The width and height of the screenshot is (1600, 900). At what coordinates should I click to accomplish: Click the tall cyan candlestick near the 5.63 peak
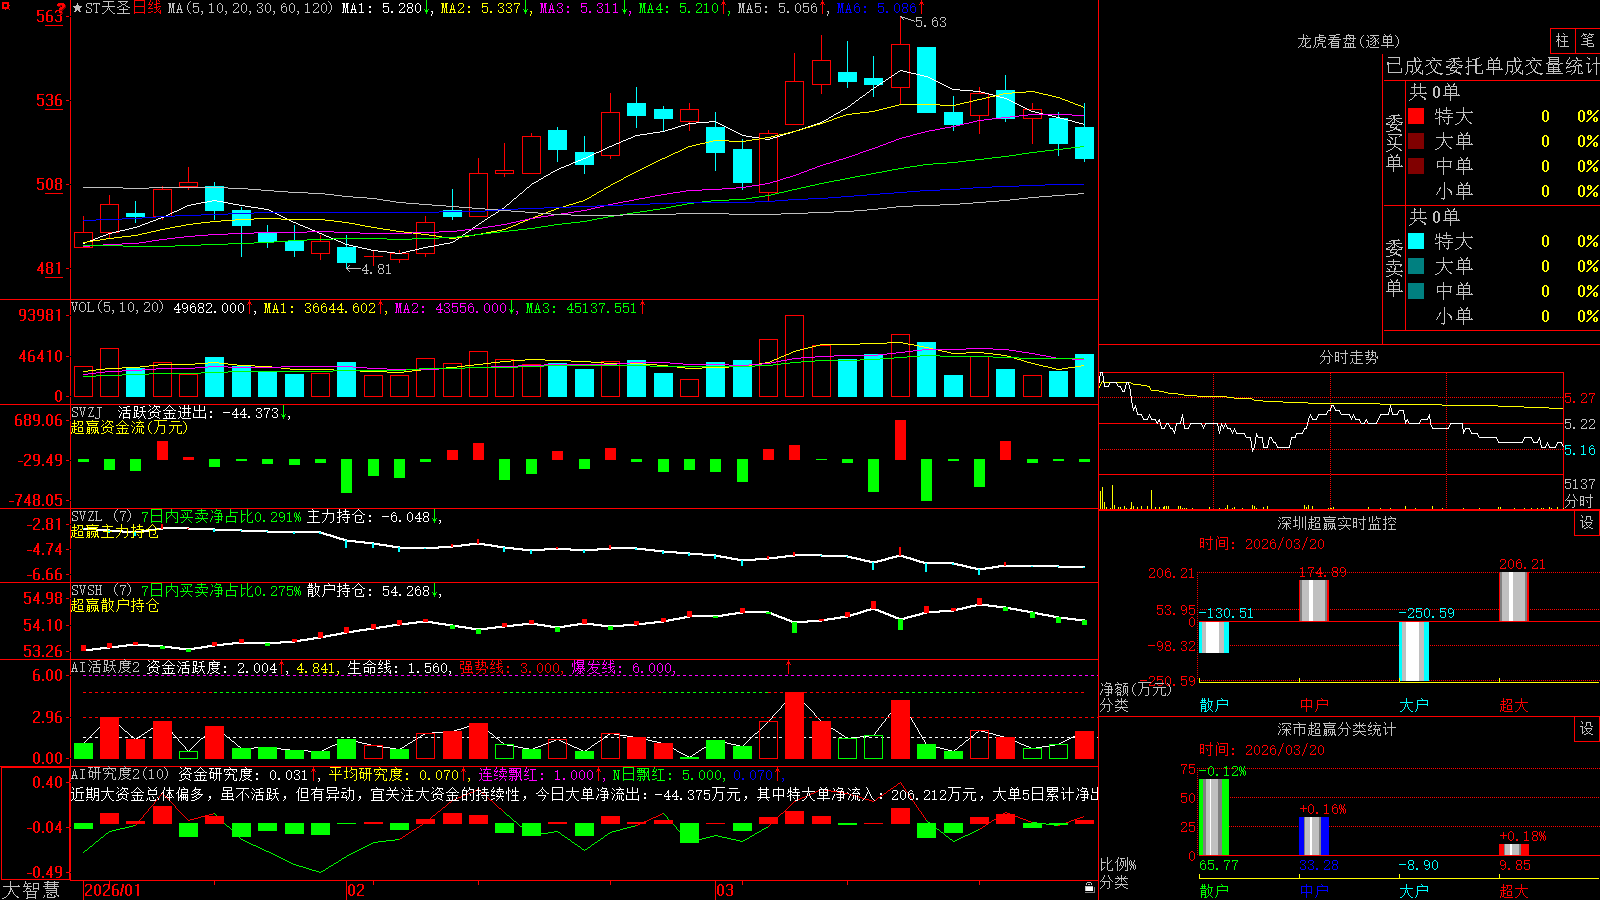click(927, 80)
